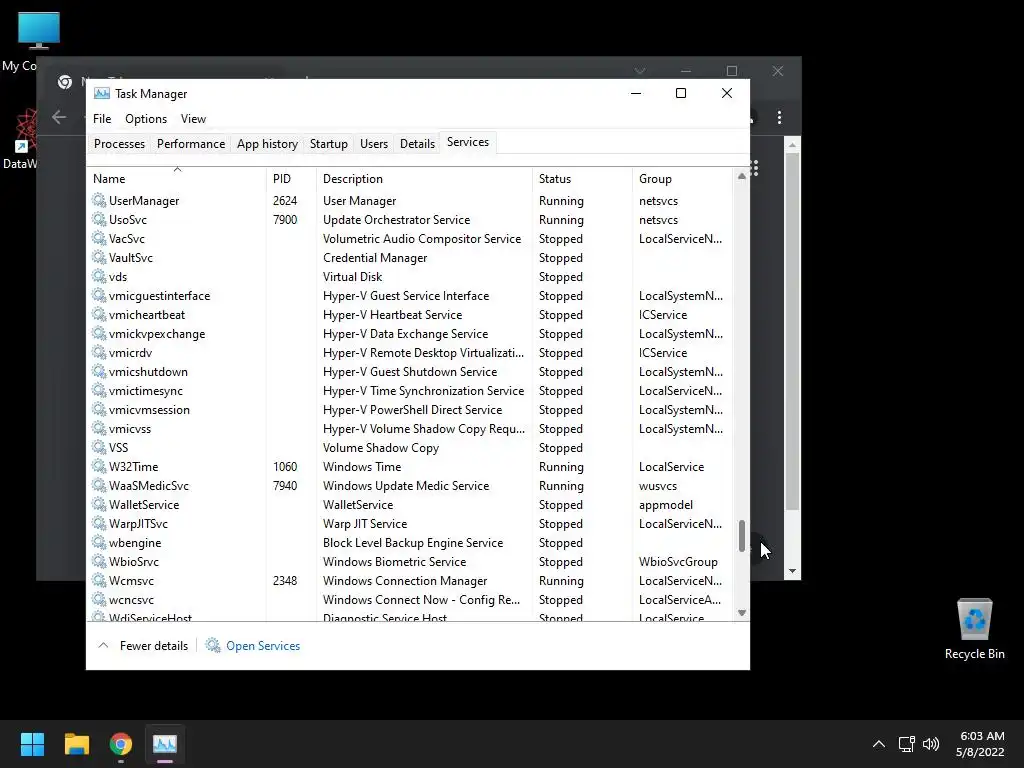This screenshot has width=1024, height=768.
Task: Click the gear icon beside wbengine
Action: pos(99,541)
